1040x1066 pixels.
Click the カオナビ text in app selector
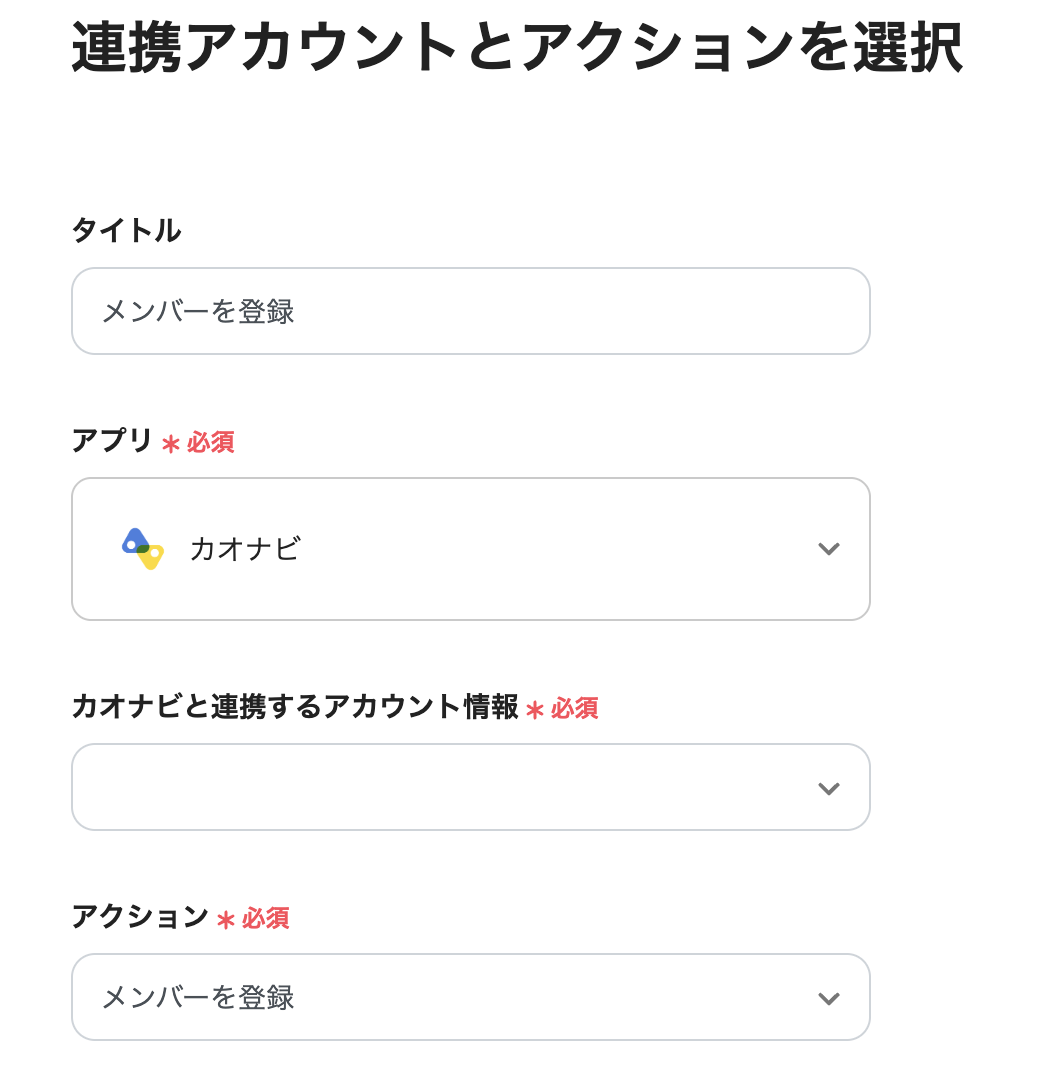point(245,549)
